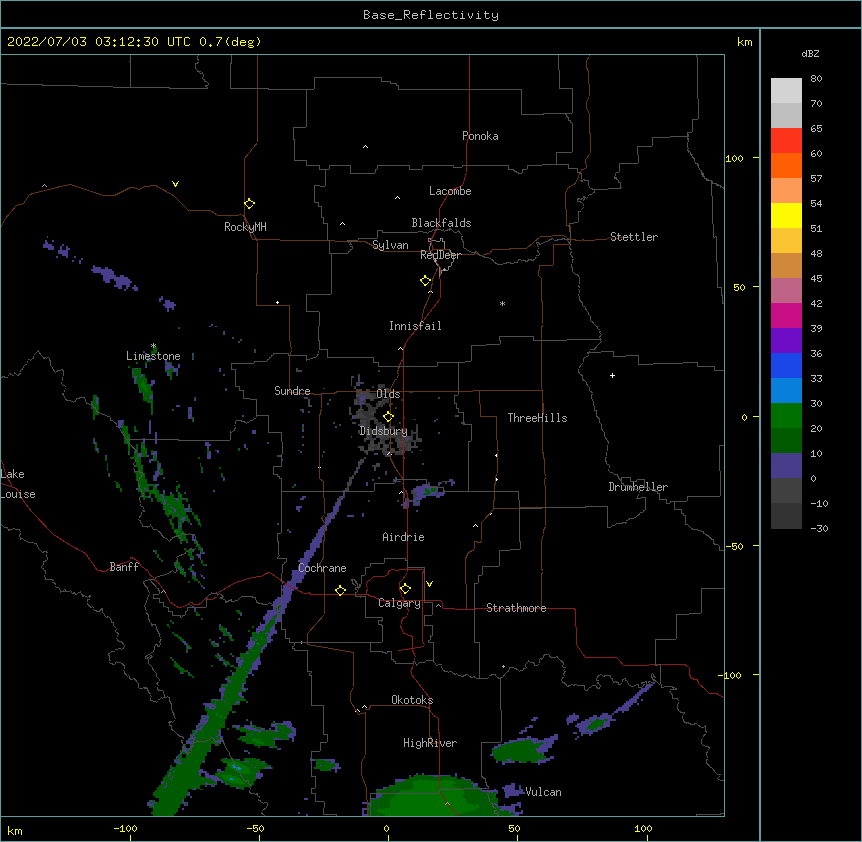Click the Okotoks label
The width and height of the screenshot is (862, 842).
tap(412, 700)
